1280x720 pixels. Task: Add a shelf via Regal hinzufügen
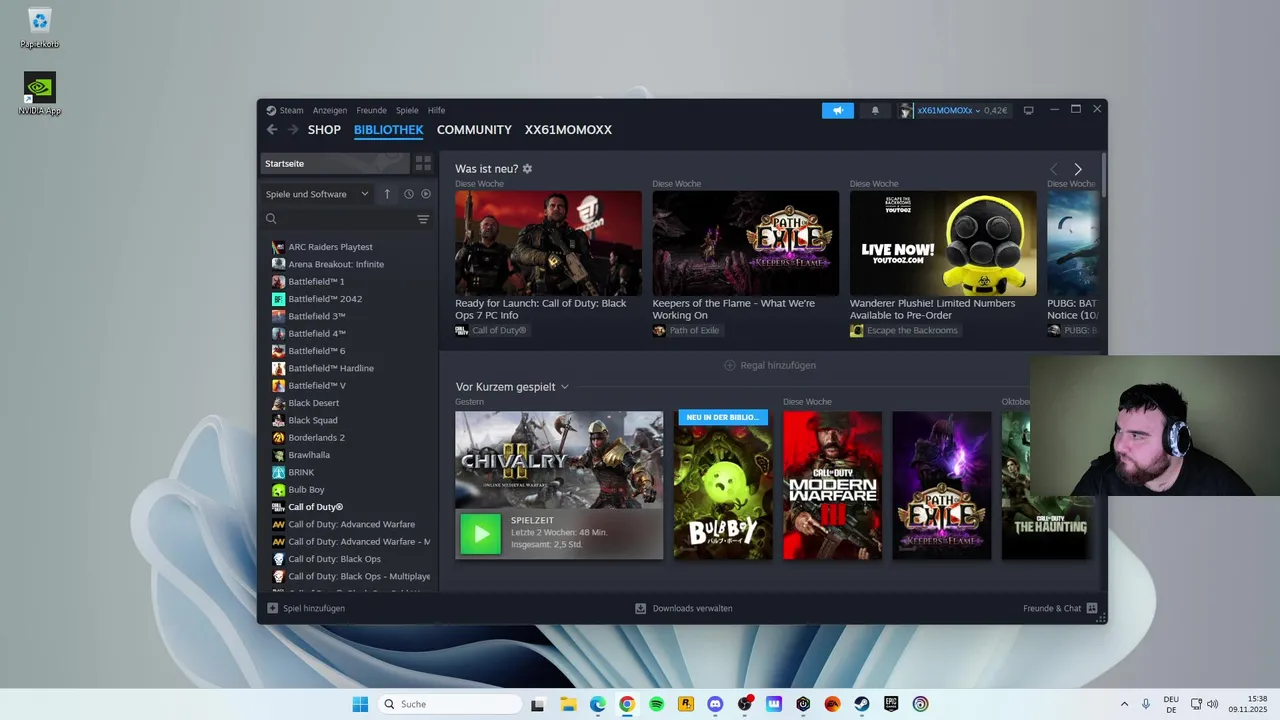coord(770,365)
